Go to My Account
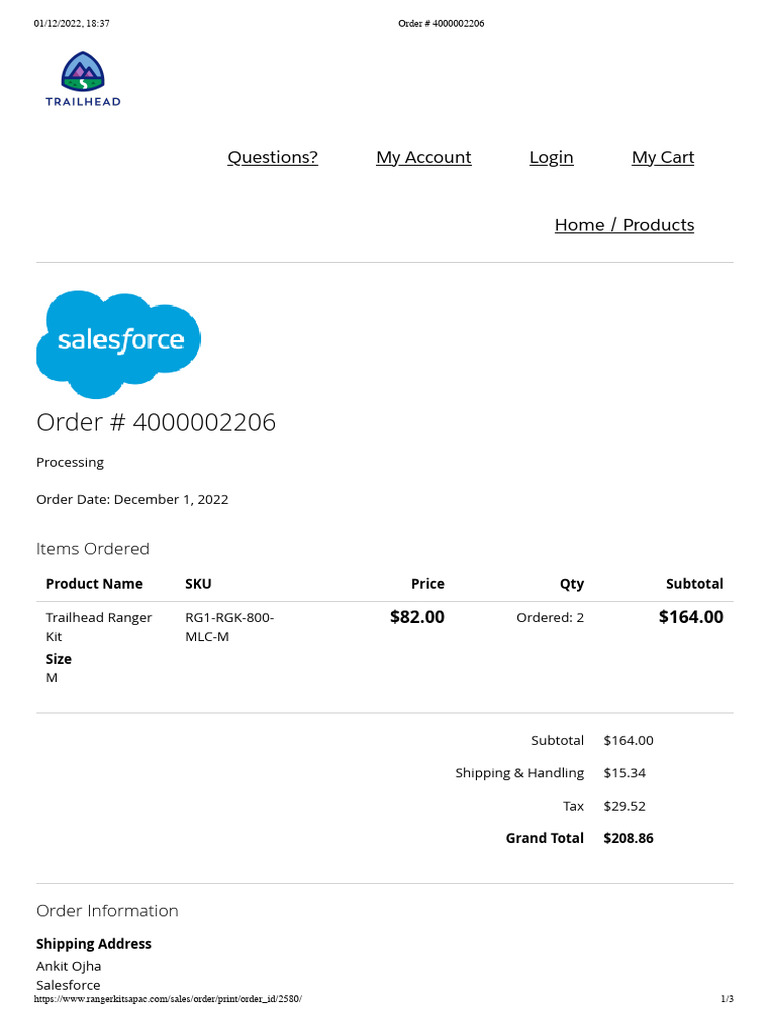Image resolution: width=768 pixels, height=1024 pixels. pos(423,157)
